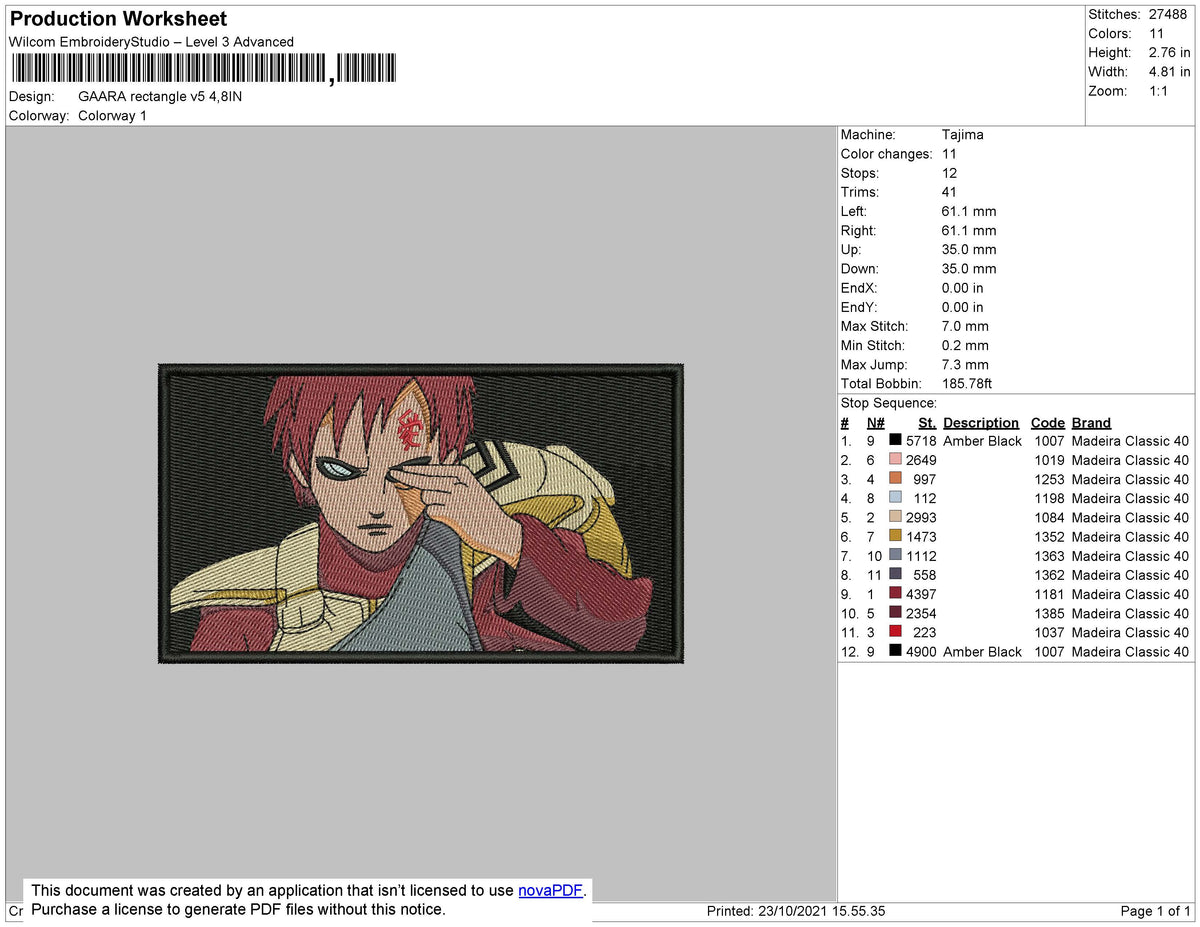Click the final Amber Black swatch in stop 12
This screenshot has height=927, width=1200.
(x=893, y=651)
